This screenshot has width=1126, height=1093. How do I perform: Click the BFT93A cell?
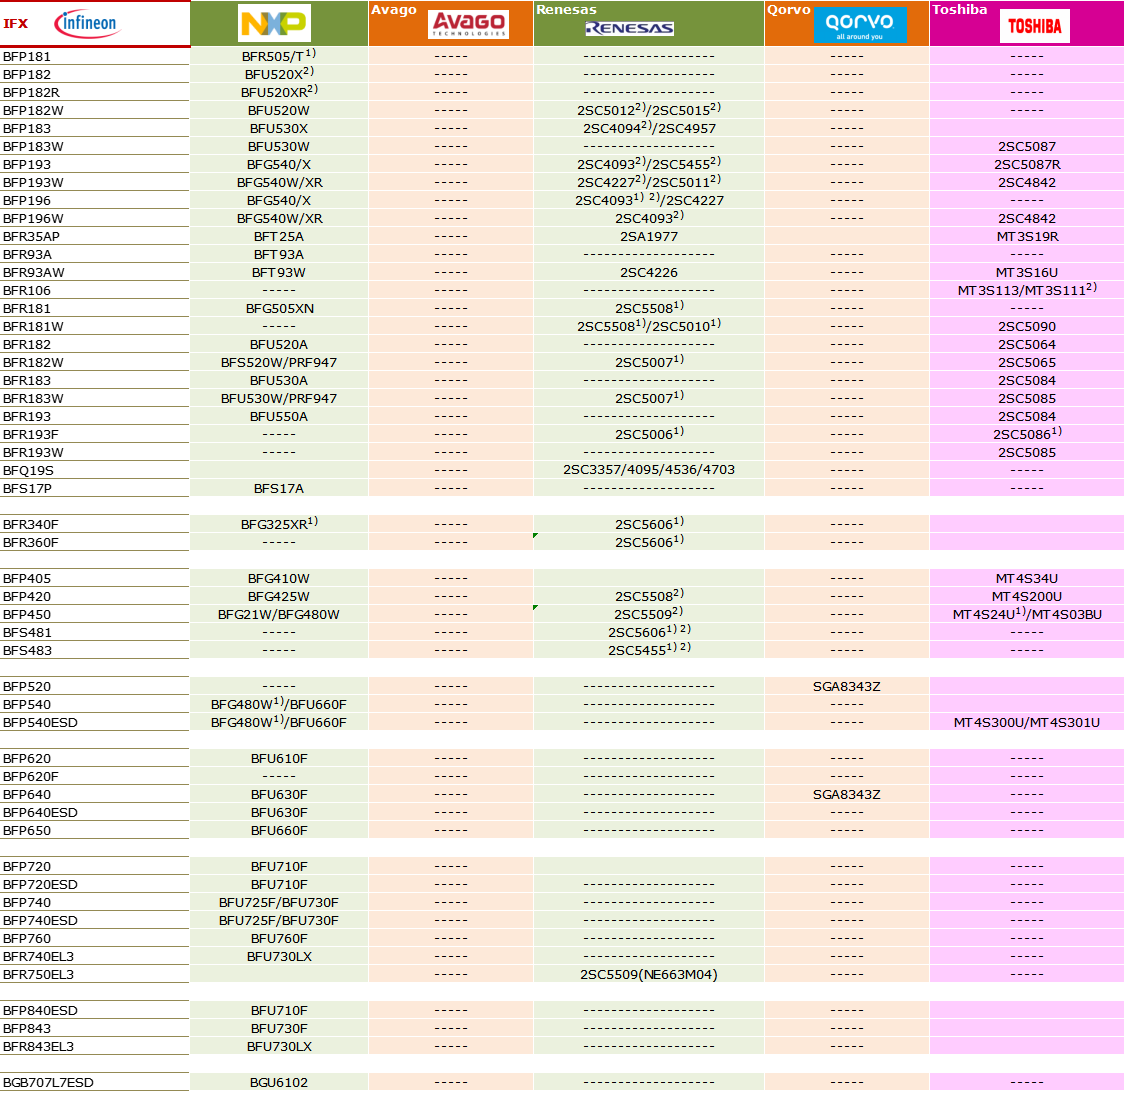tap(279, 254)
